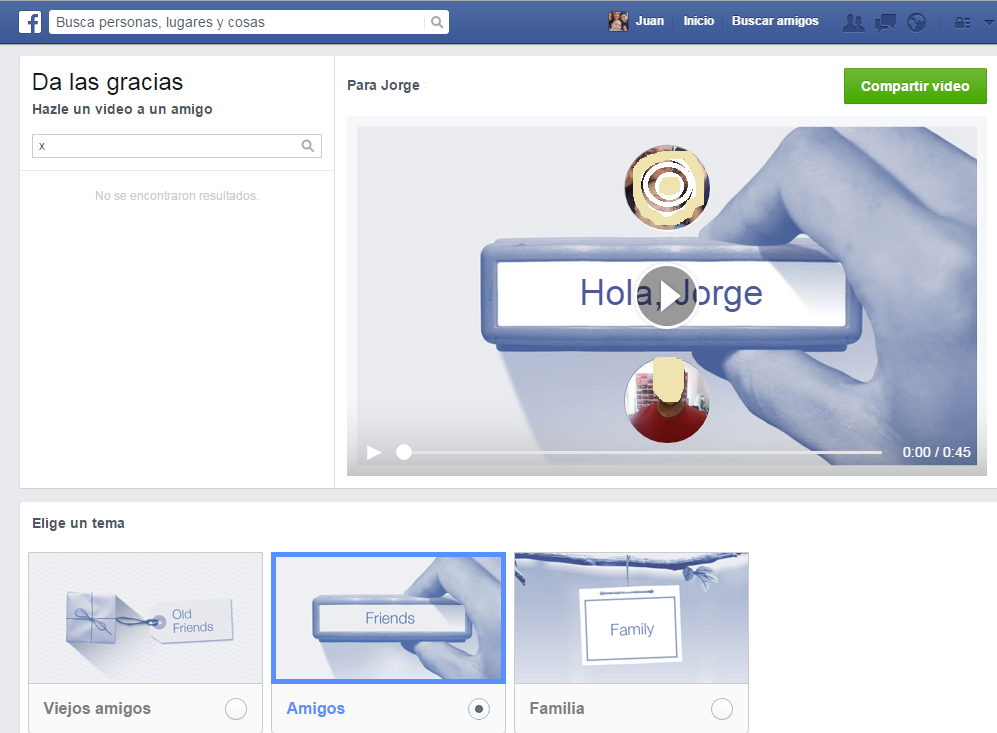Open the friend requests icon
This screenshot has width=997, height=733.
[x=853, y=22]
